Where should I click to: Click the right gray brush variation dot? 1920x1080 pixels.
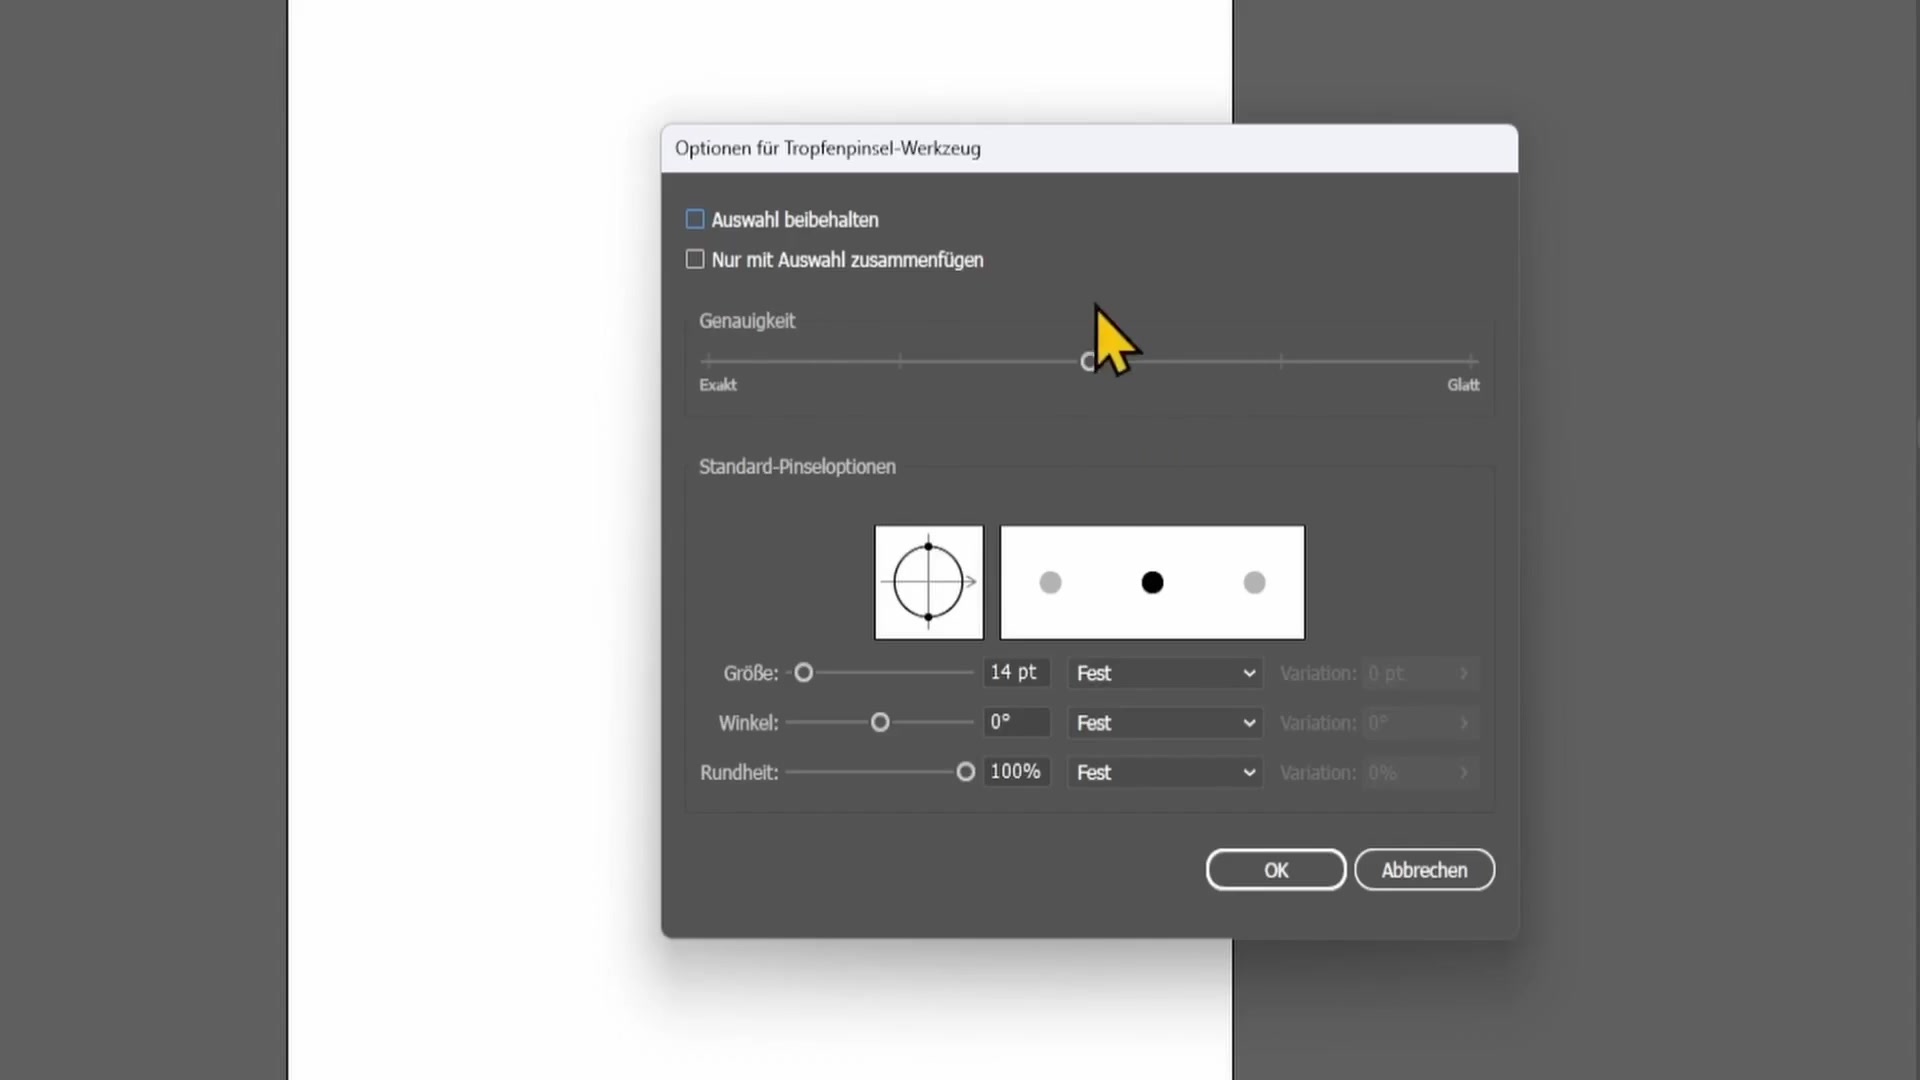(x=1254, y=582)
